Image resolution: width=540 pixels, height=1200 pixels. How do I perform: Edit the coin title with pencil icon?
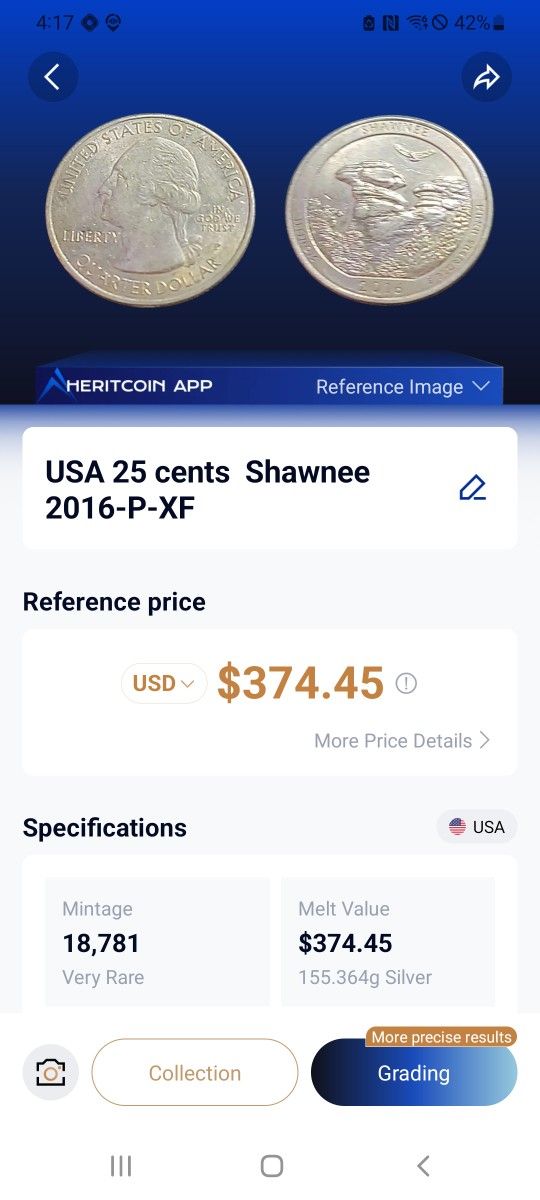pyautogui.click(x=472, y=488)
